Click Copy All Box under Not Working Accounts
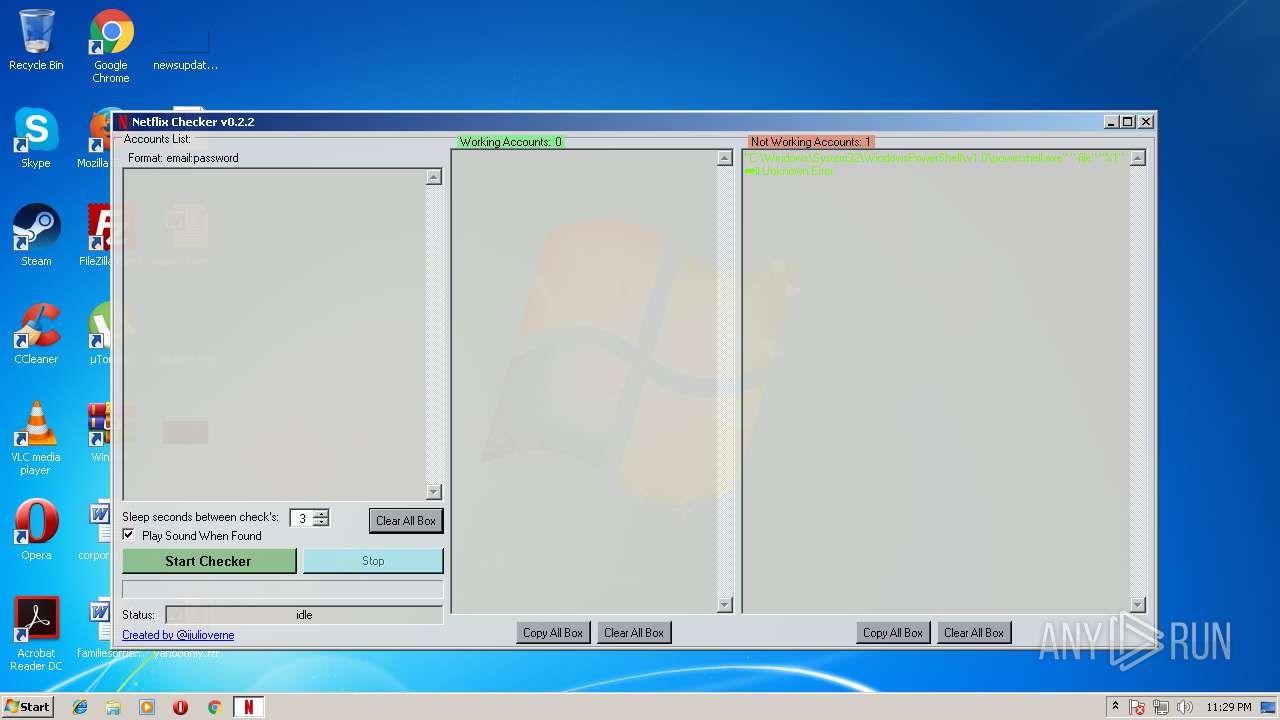Image resolution: width=1280 pixels, height=720 pixels. 893,632
